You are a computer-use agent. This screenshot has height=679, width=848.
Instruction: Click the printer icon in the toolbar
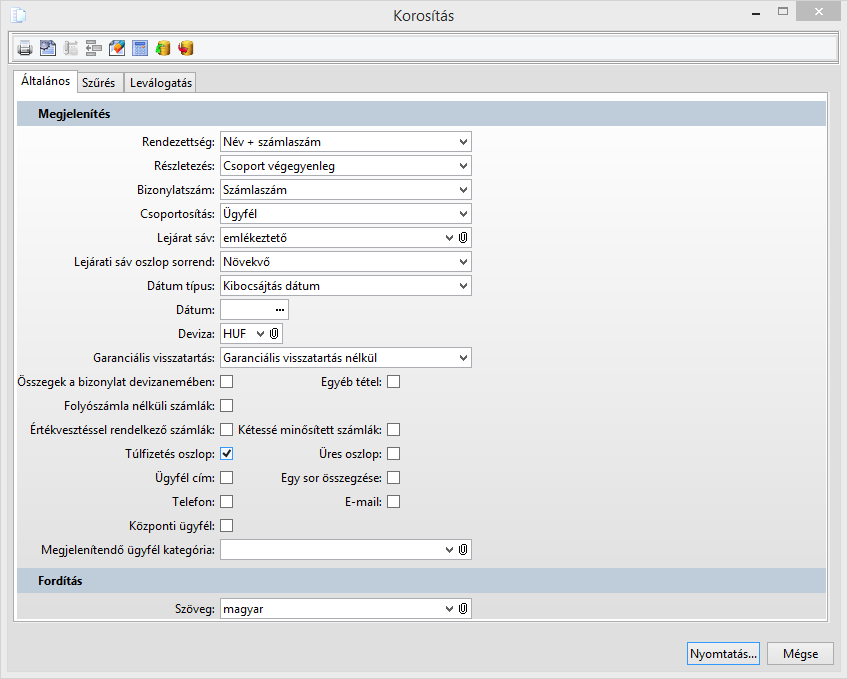pyautogui.click(x=25, y=47)
